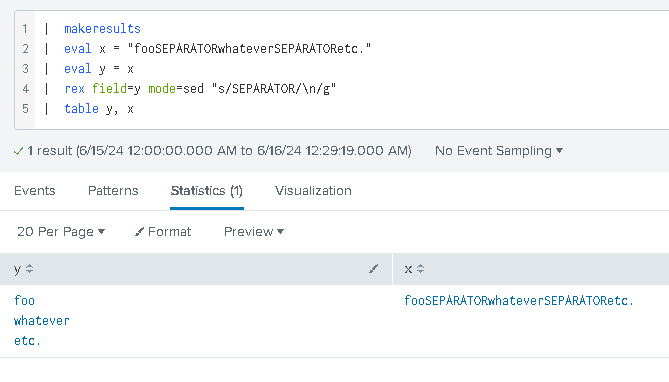Image resolution: width=669 pixels, height=382 pixels.
Task: Click the Format paintbrush icon
Action: click(x=139, y=232)
